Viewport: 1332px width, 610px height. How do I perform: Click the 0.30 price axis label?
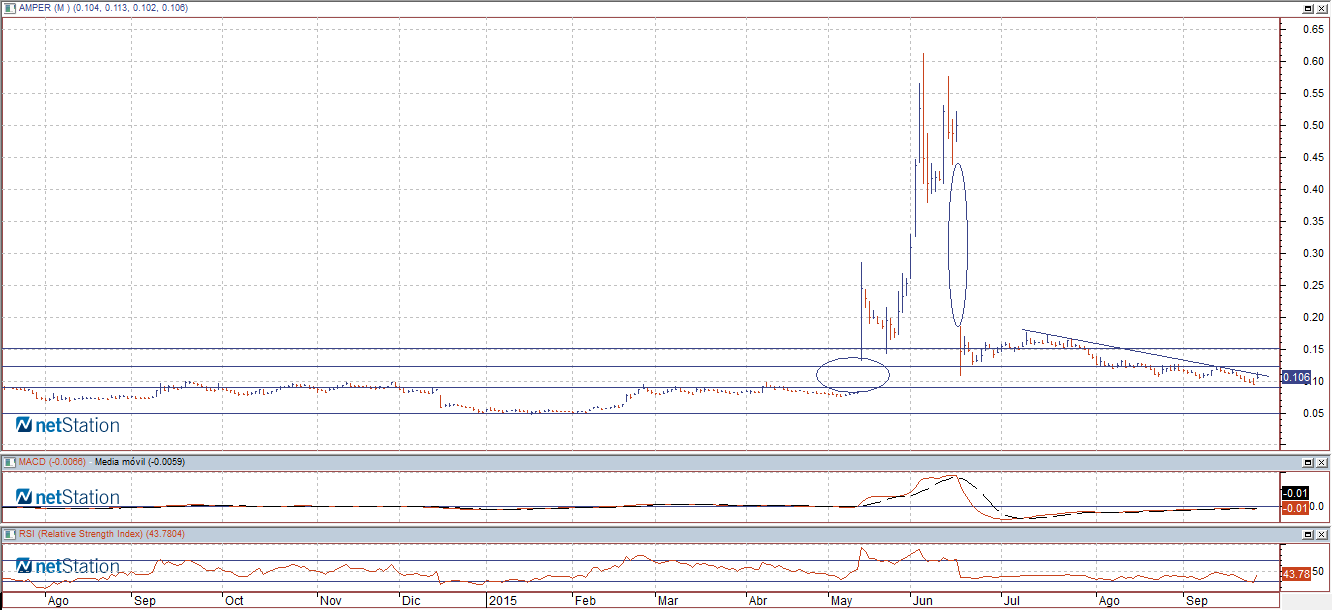pyautogui.click(x=1313, y=253)
